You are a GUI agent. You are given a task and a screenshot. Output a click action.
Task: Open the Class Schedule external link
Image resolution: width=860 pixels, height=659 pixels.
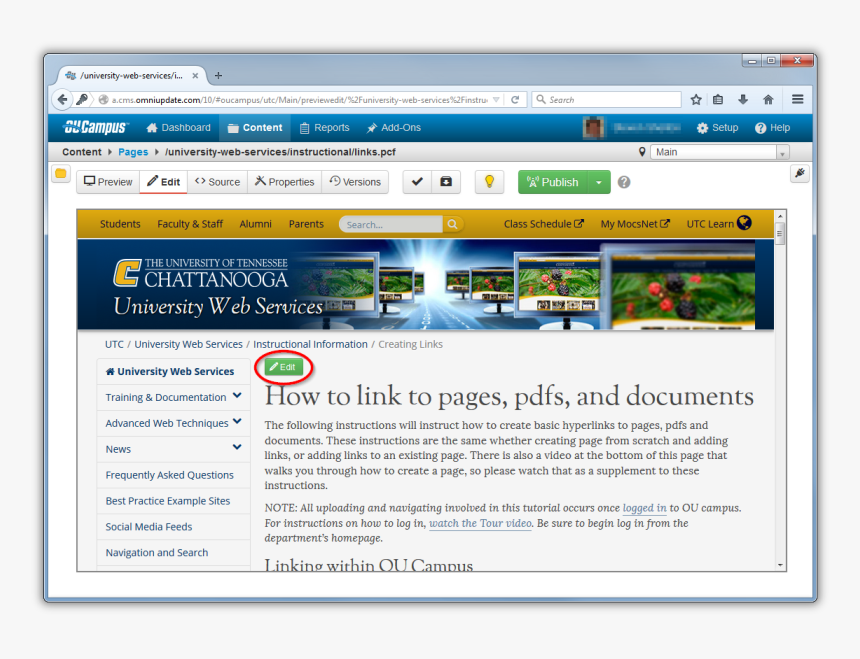click(544, 224)
